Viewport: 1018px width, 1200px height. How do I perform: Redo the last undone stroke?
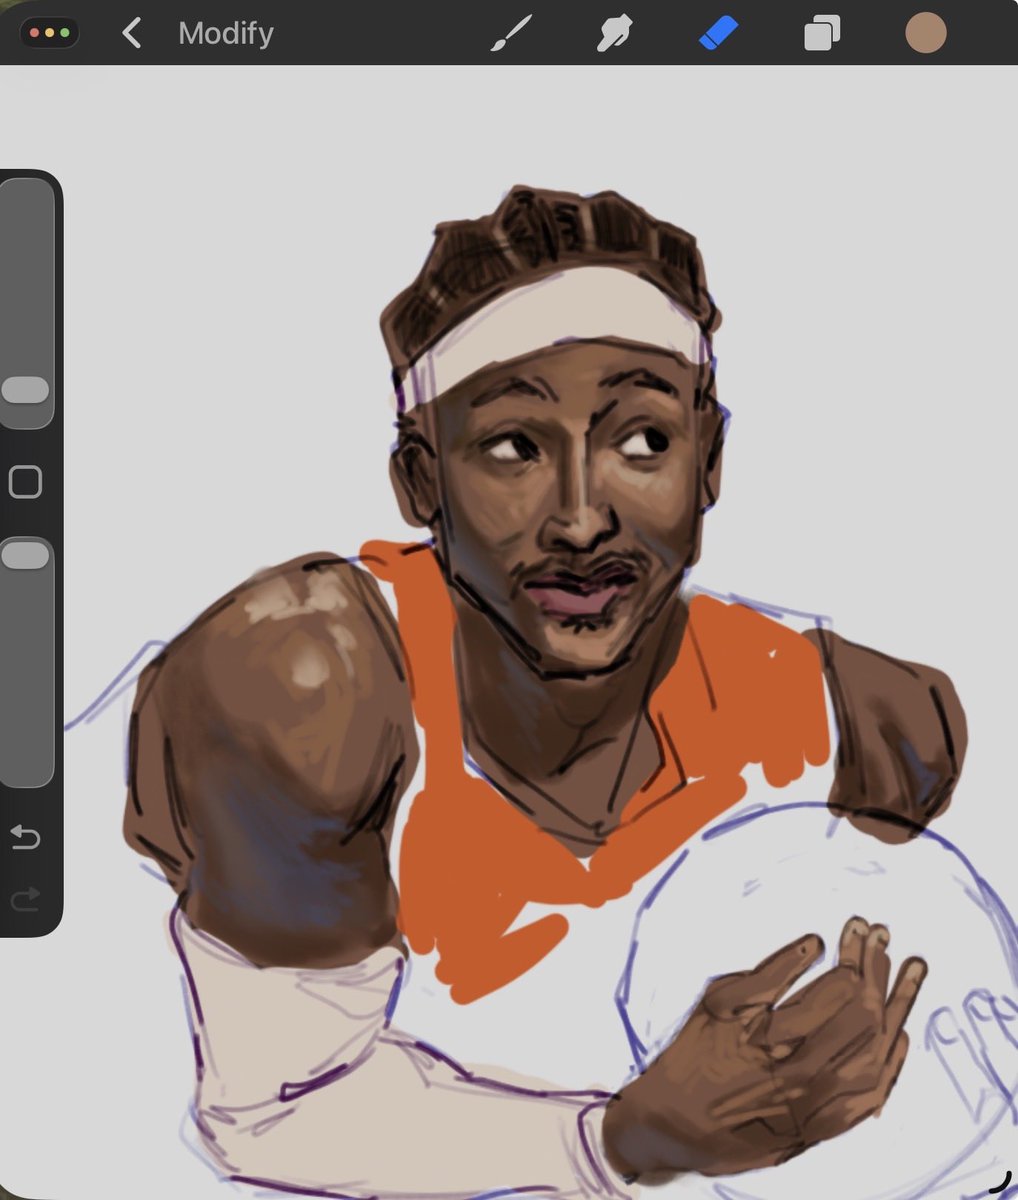pyautogui.click(x=25, y=900)
